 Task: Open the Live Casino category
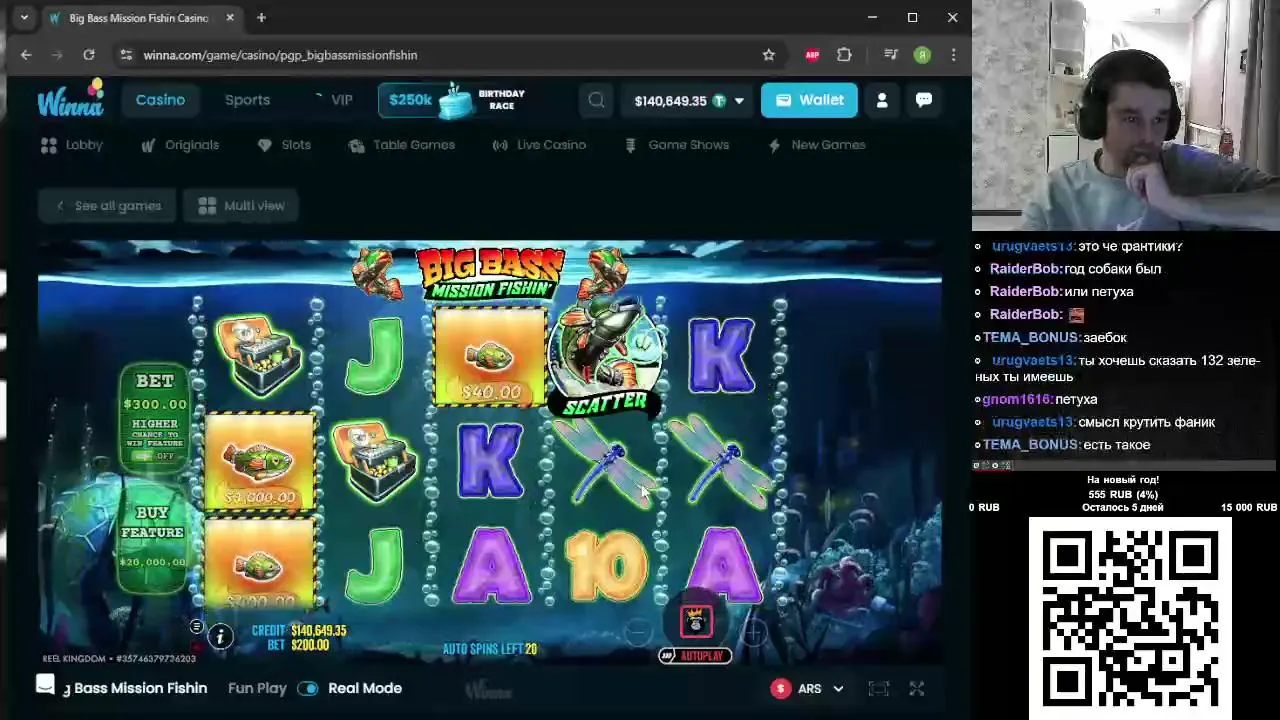click(539, 145)
